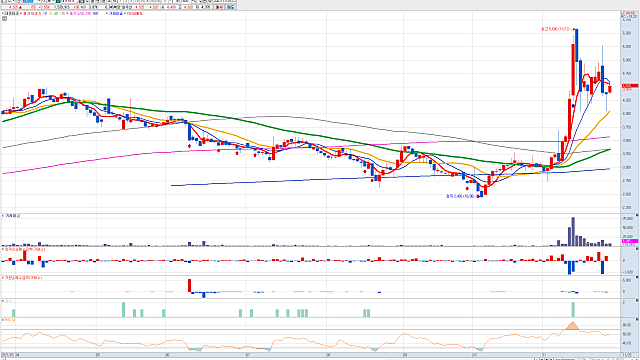Select the current price tag on the price axis
Image resolution: width=640 pixels, height=360 pixels.
pos(630,86)
